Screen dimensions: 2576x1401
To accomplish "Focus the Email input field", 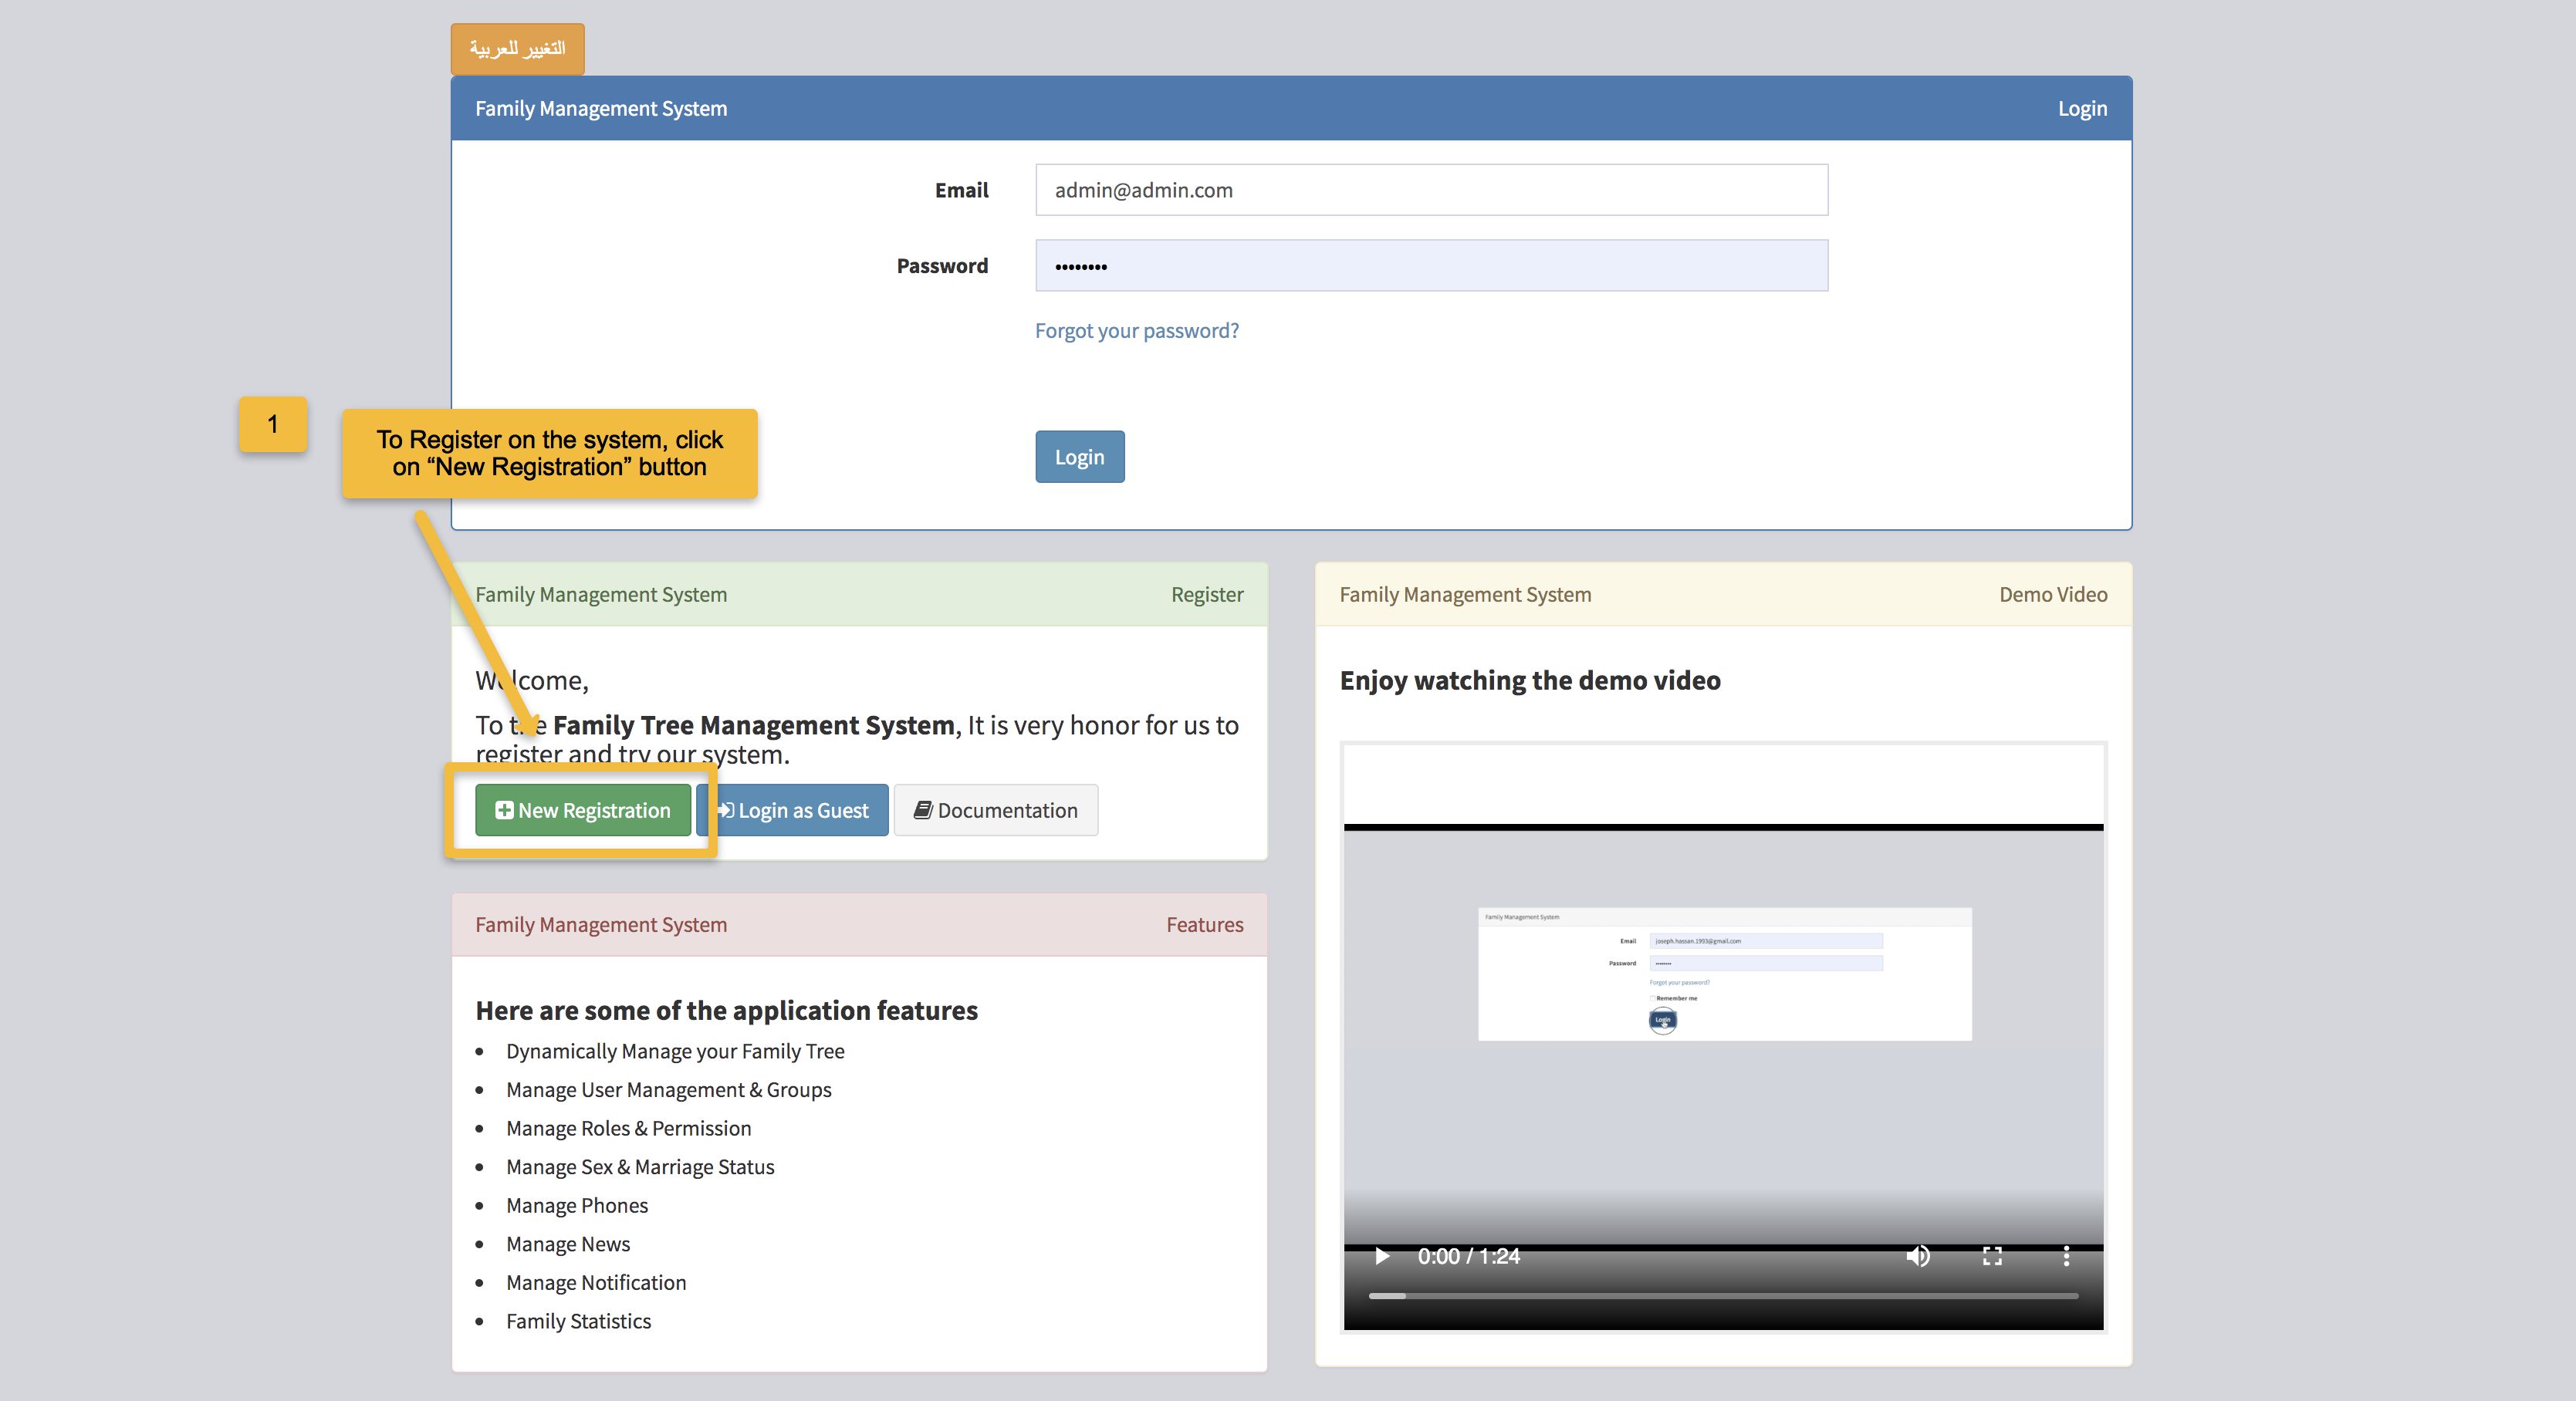I will (1431, 190).
